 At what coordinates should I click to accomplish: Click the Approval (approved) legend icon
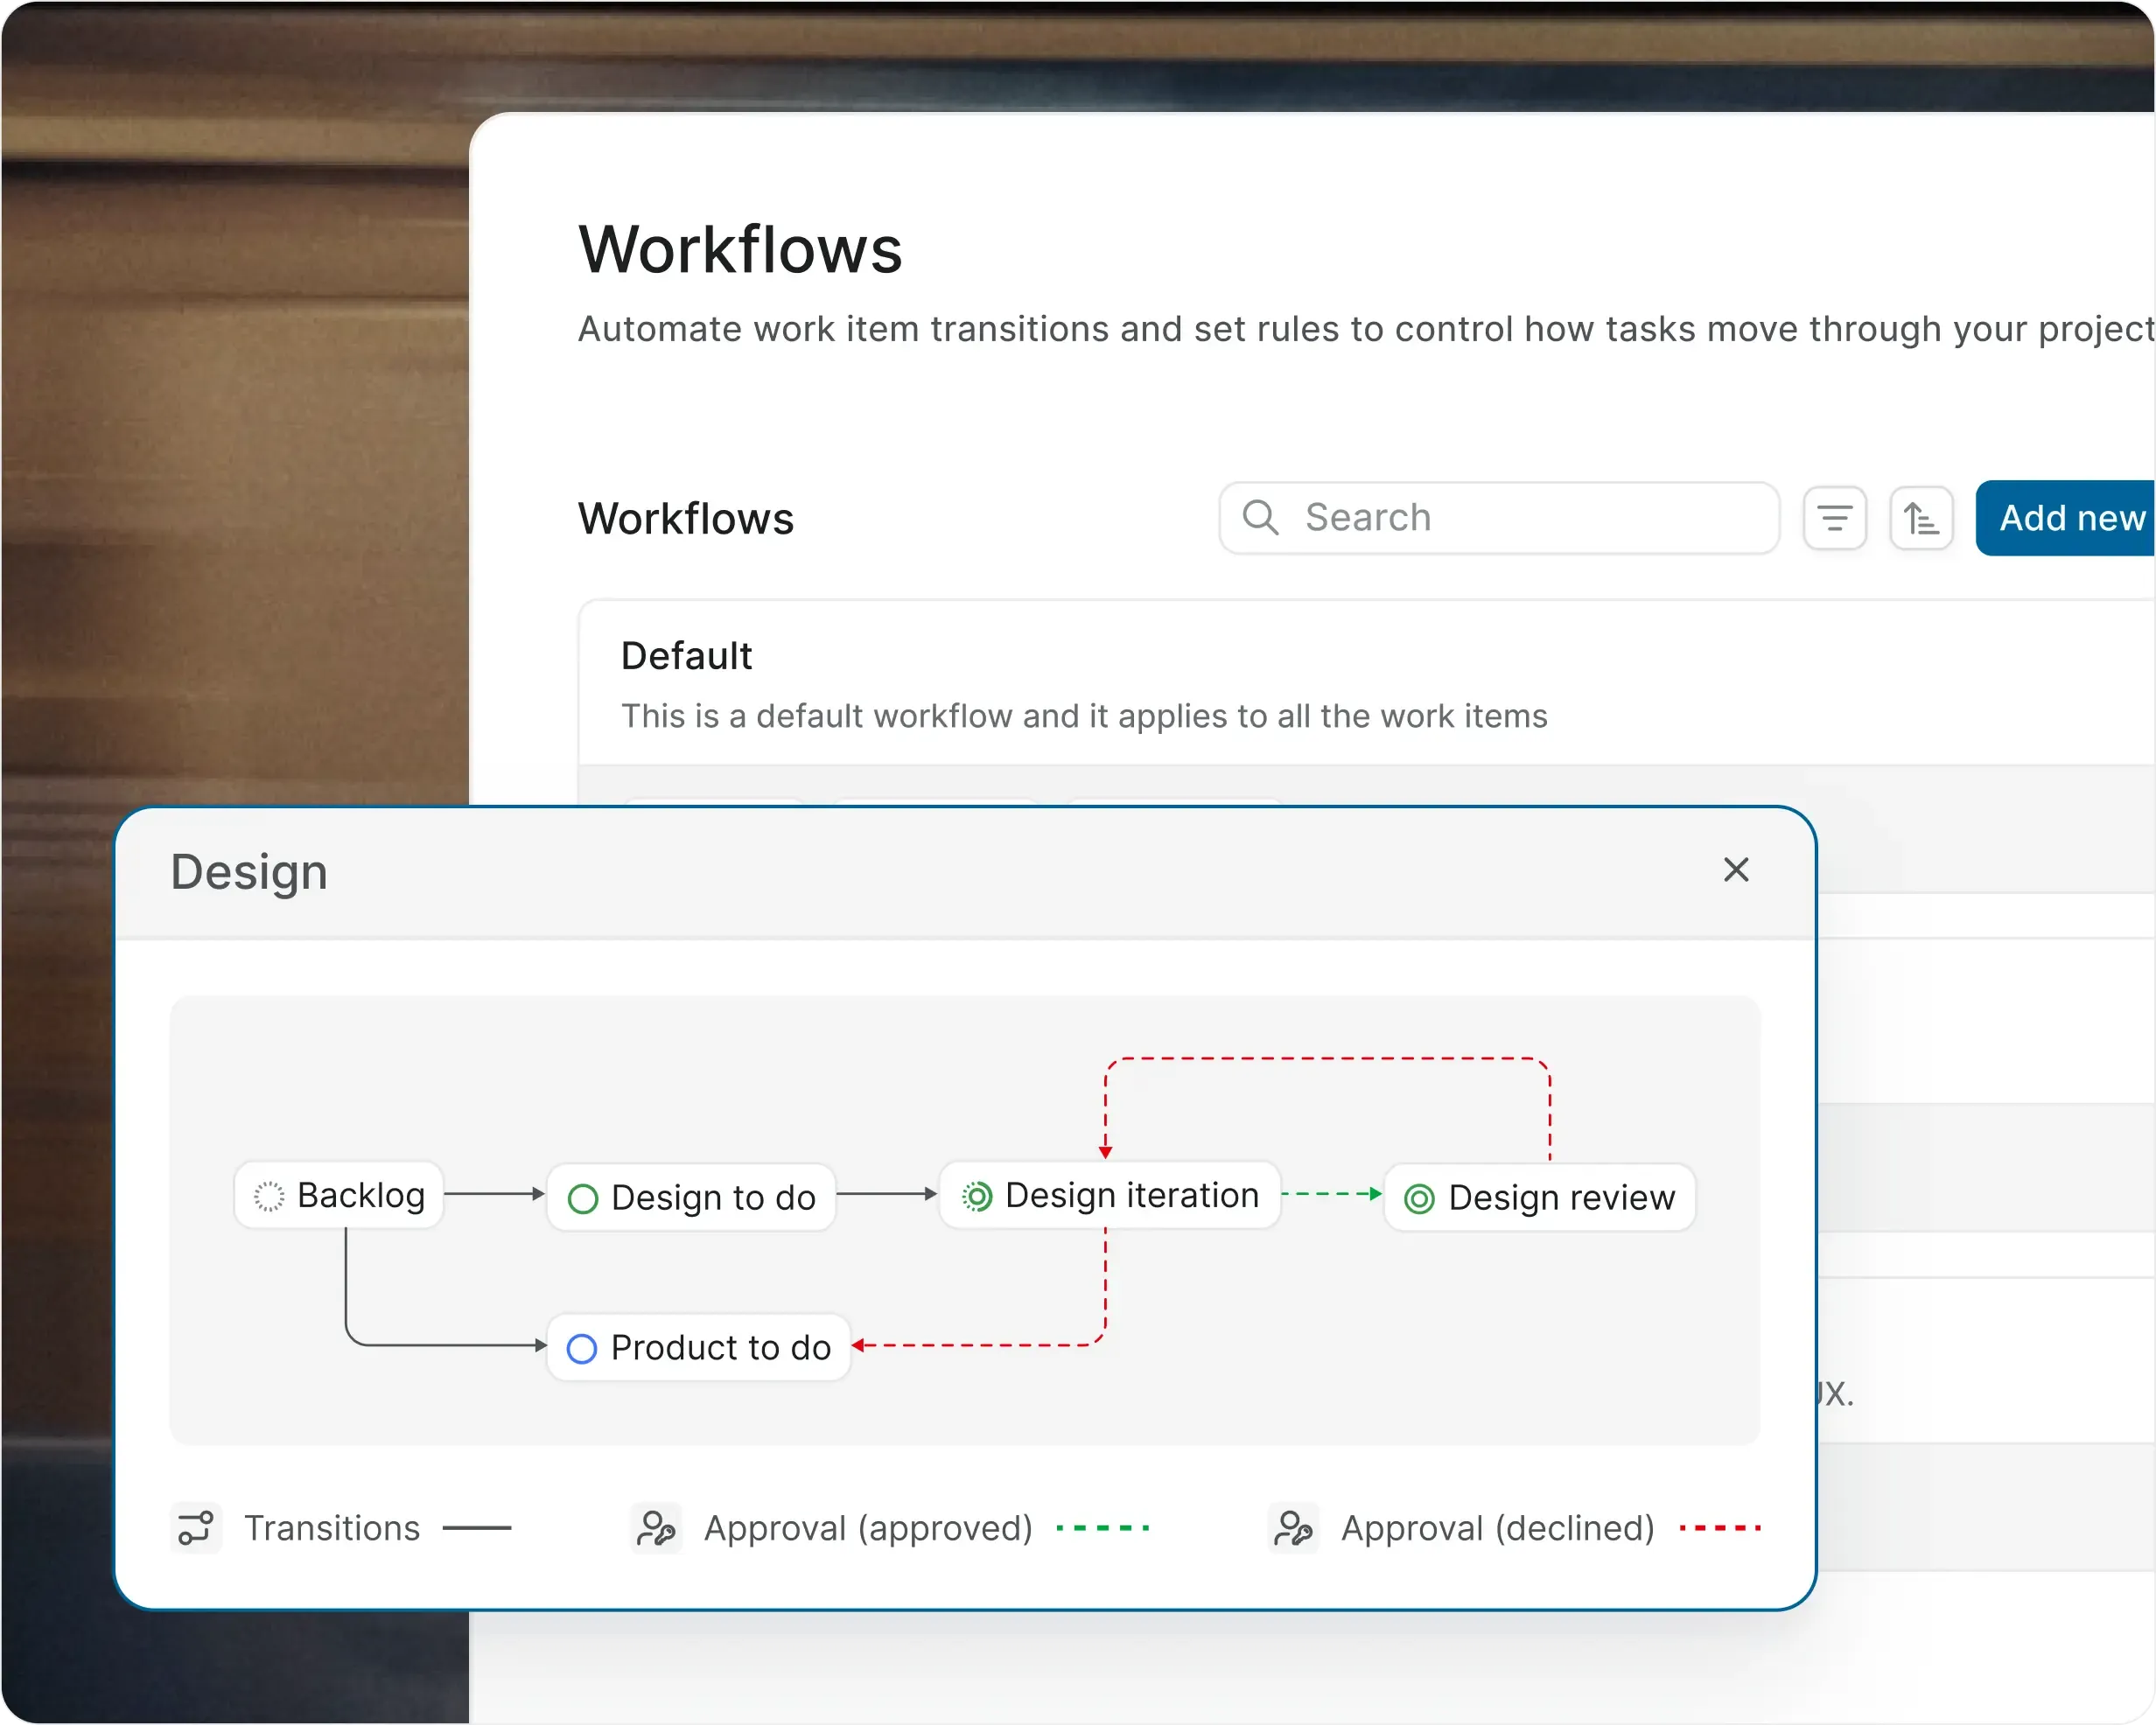pos(656,1528)
